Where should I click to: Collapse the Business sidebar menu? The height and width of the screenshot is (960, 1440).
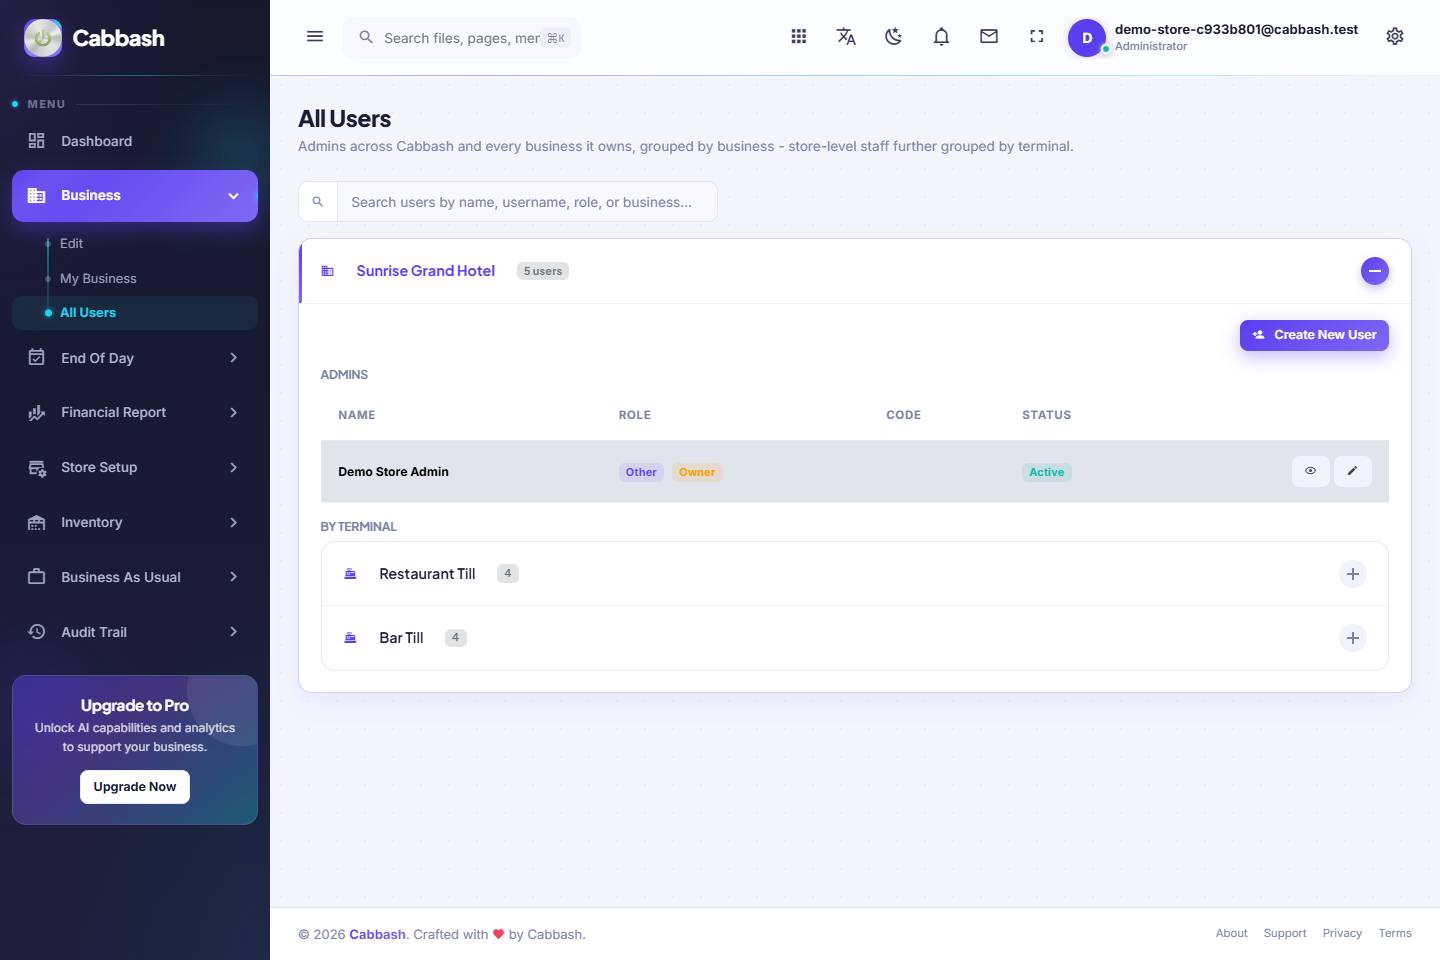point(135,196)
